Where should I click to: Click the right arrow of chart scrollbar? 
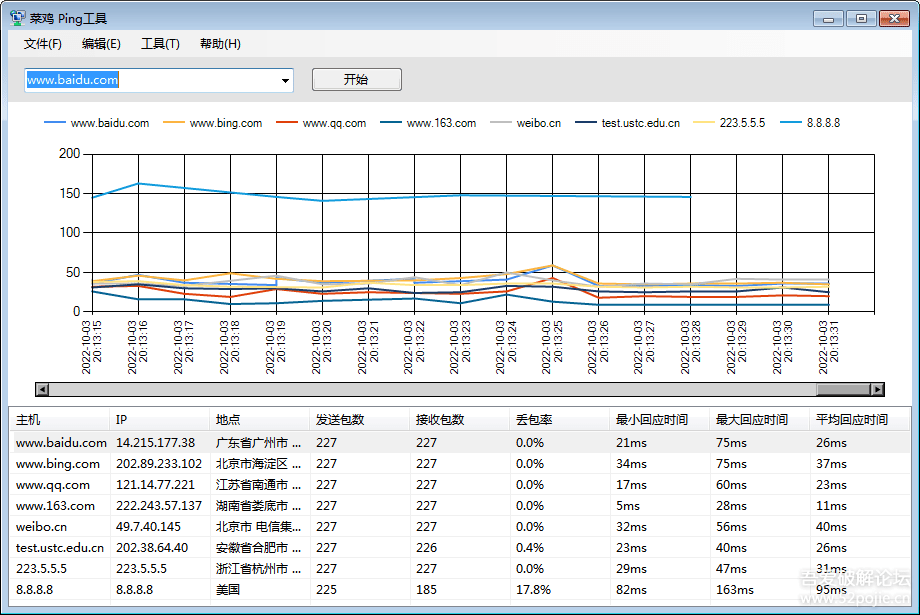(x=877, y=390)
